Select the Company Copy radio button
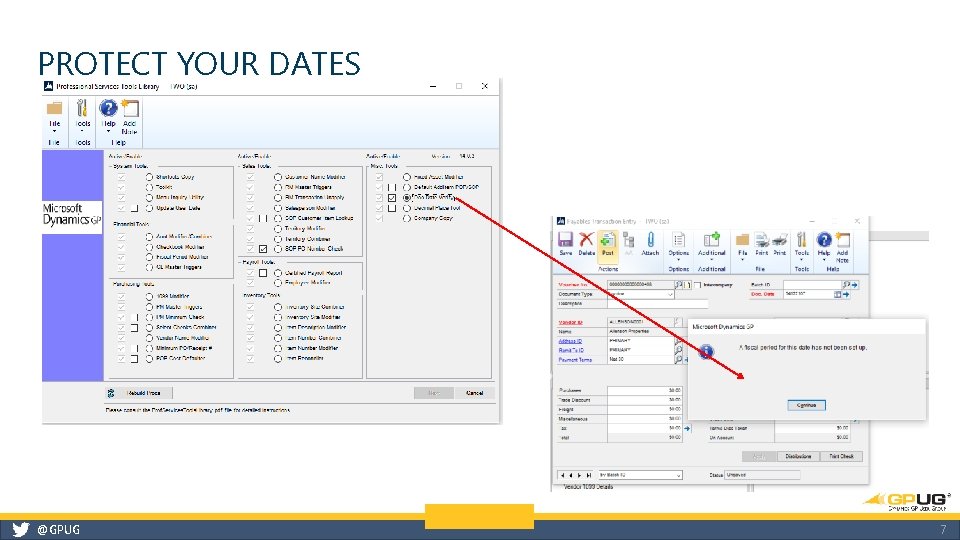The height and width of the screenshot is (540, 960). click(407, 218)
